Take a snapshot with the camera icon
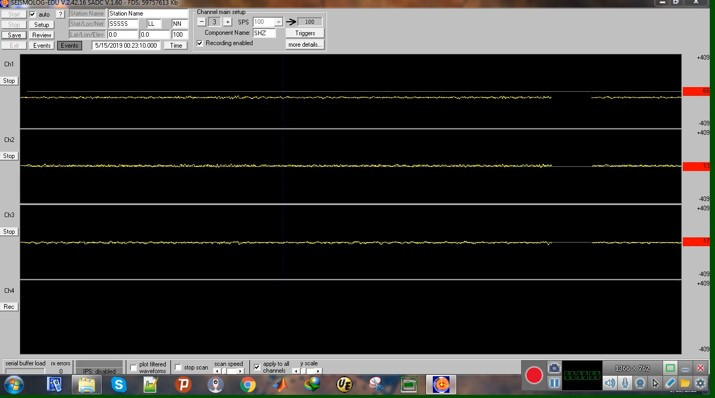The width and height of the screenshot is (715, 398). [554, 367]
